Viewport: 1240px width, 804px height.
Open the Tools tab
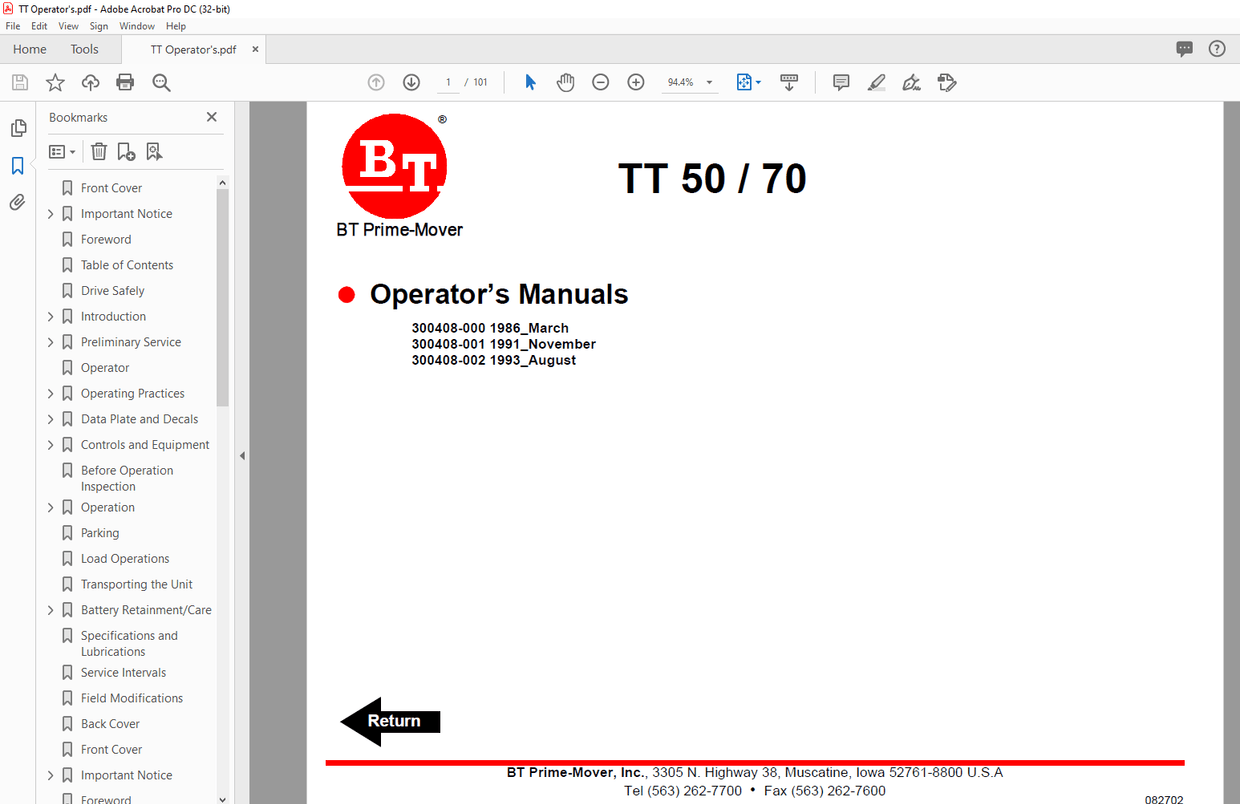[x=84, y=48]
